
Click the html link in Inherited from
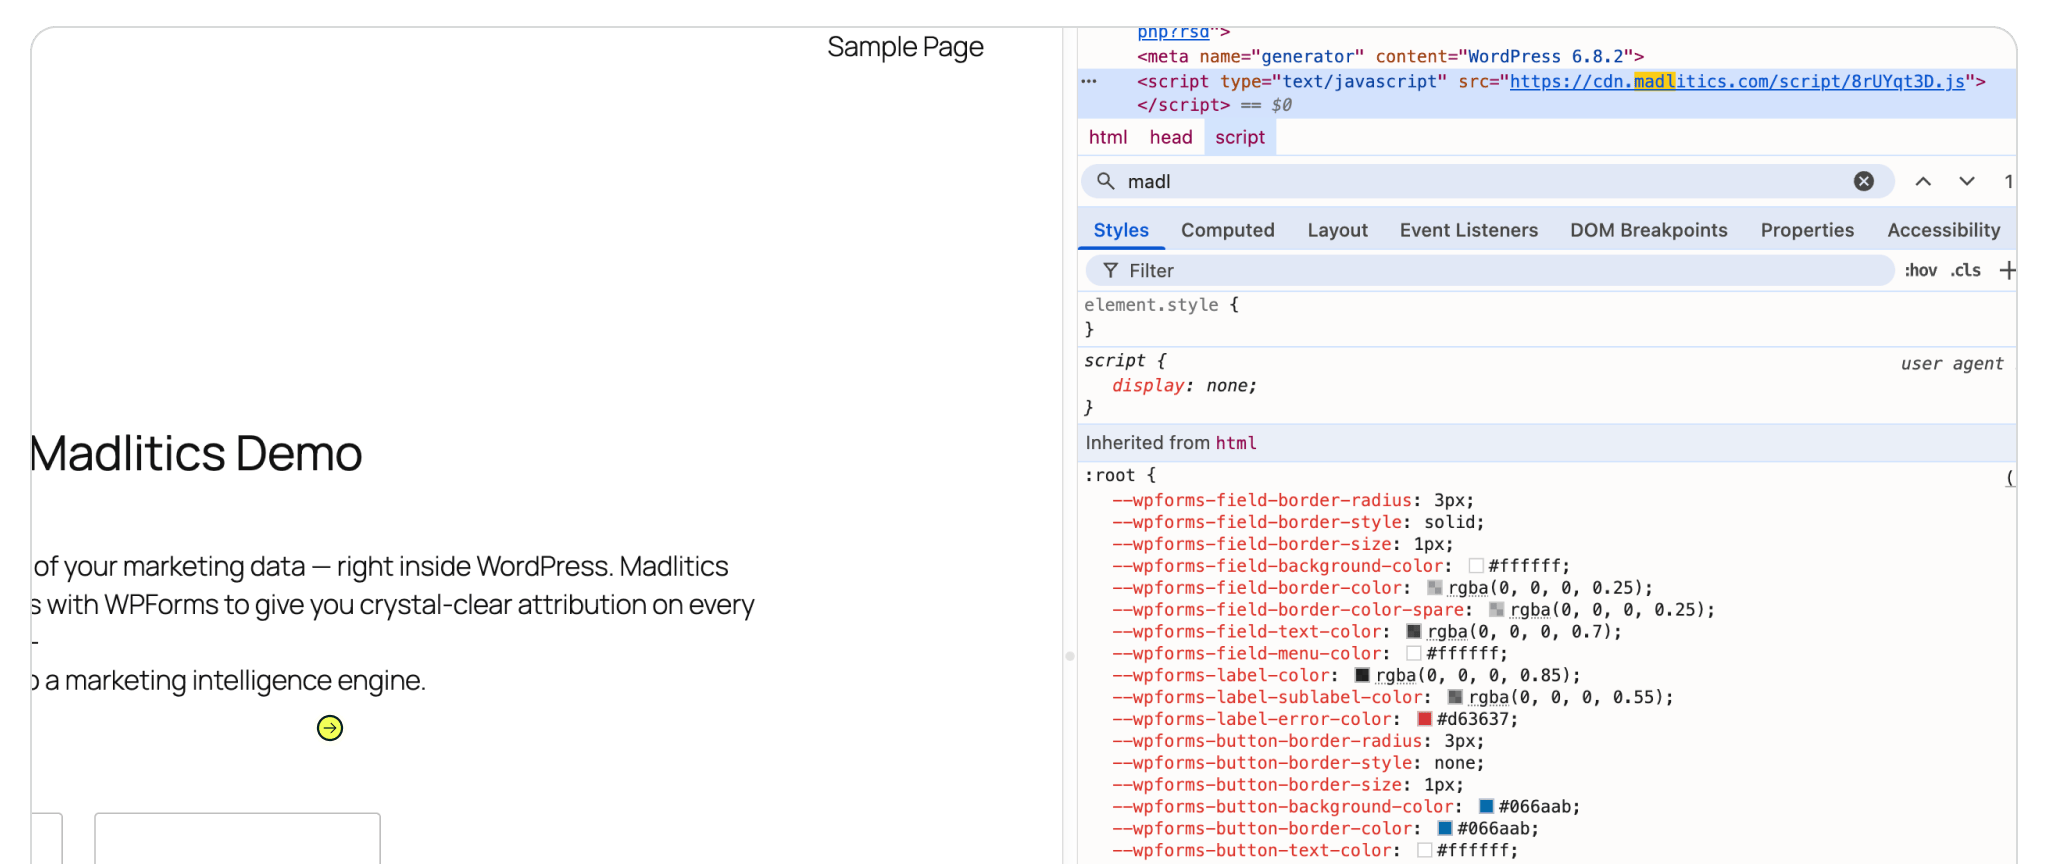(x=1236, y=443)
